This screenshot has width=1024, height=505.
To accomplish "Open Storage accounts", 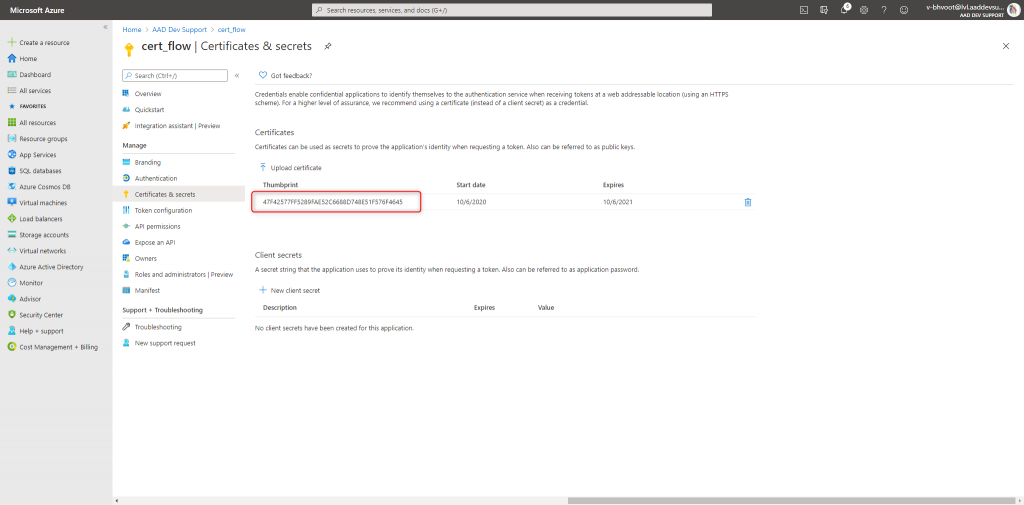I will pos(38,235).
